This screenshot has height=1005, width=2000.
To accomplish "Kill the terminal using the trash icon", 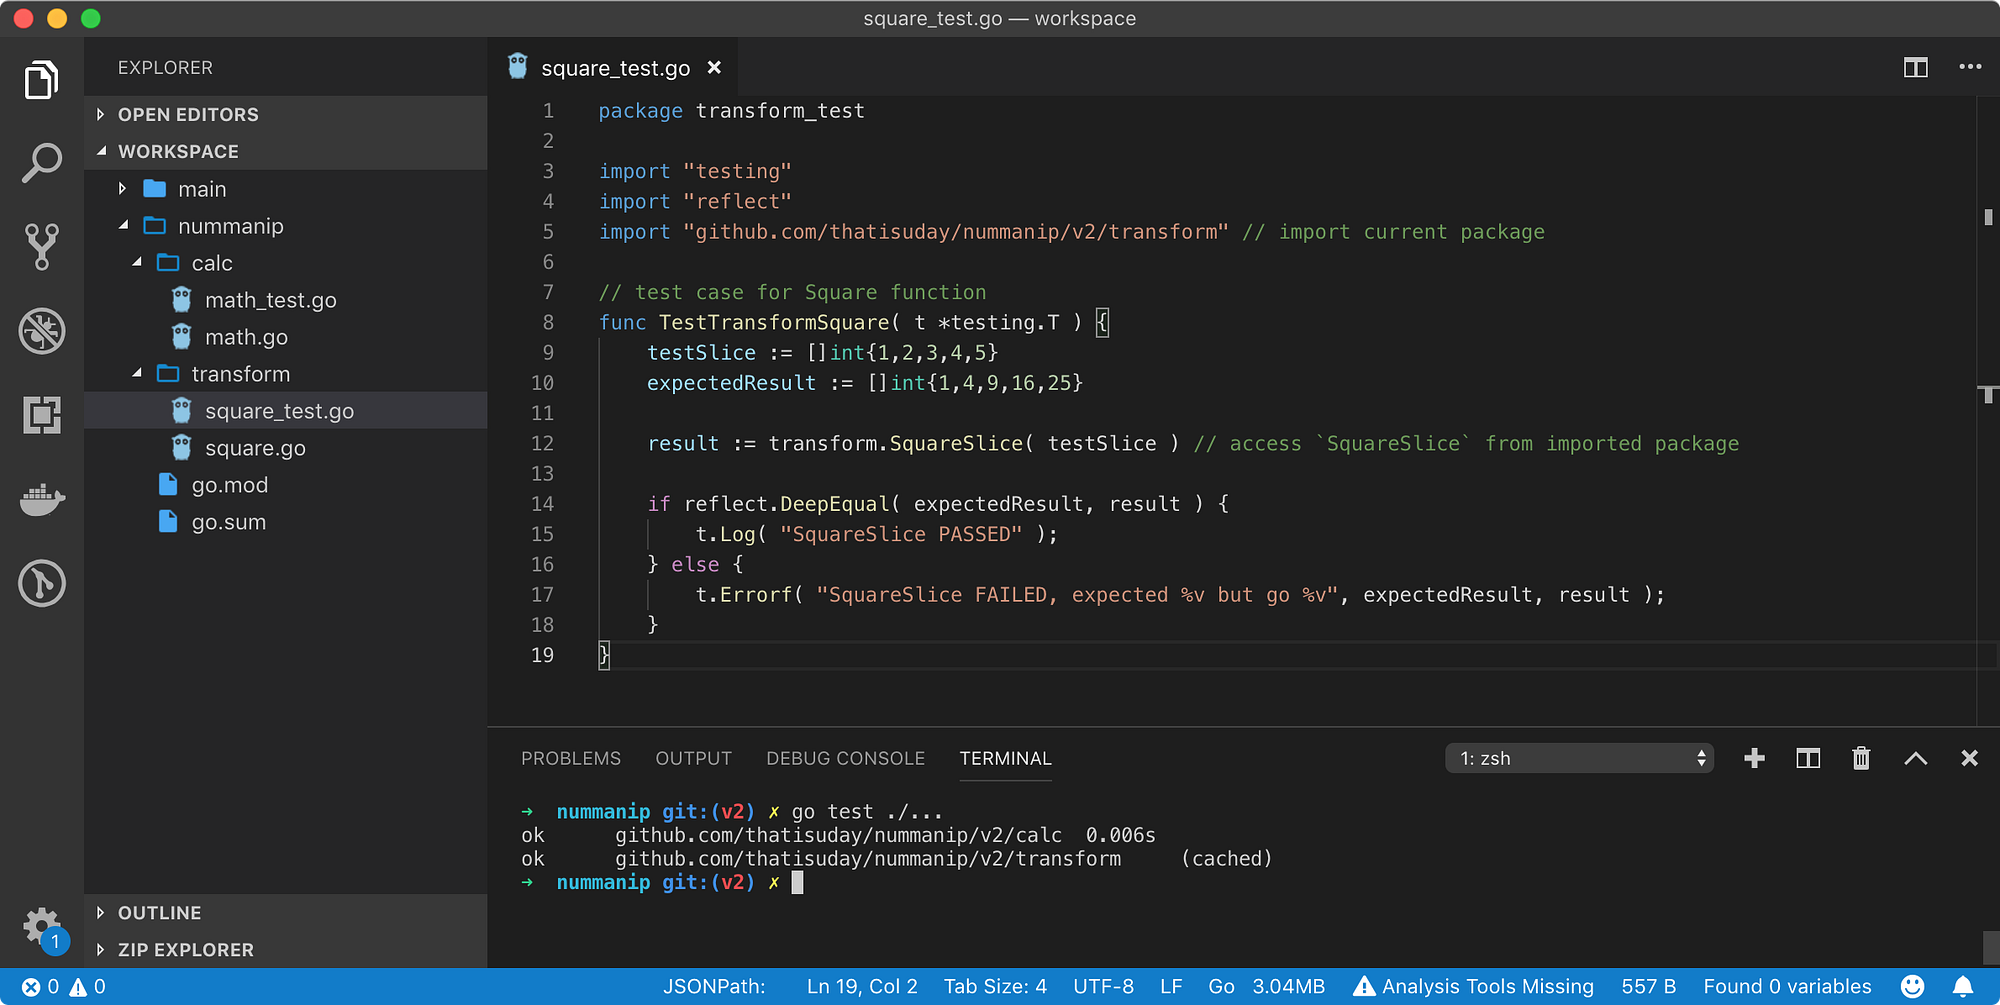I will click(x=1860, y=758).
